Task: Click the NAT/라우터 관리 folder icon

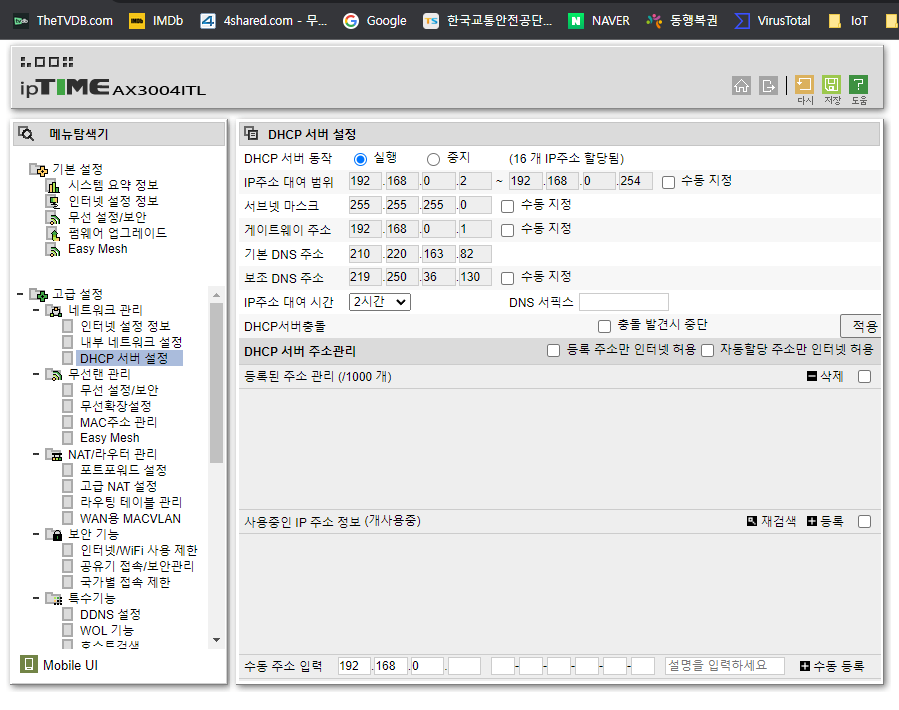Action: (x=54, y=455)
